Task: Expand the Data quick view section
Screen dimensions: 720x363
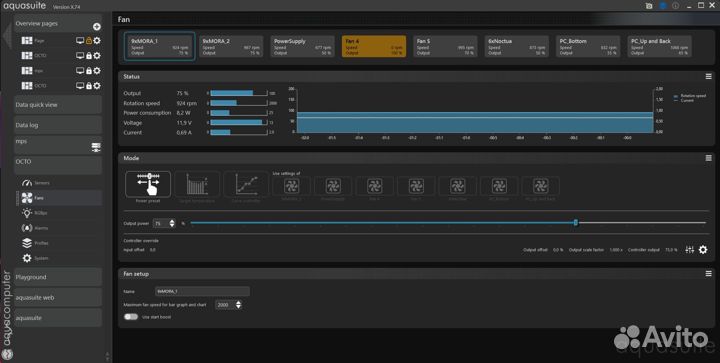Action: coord(58,105)
